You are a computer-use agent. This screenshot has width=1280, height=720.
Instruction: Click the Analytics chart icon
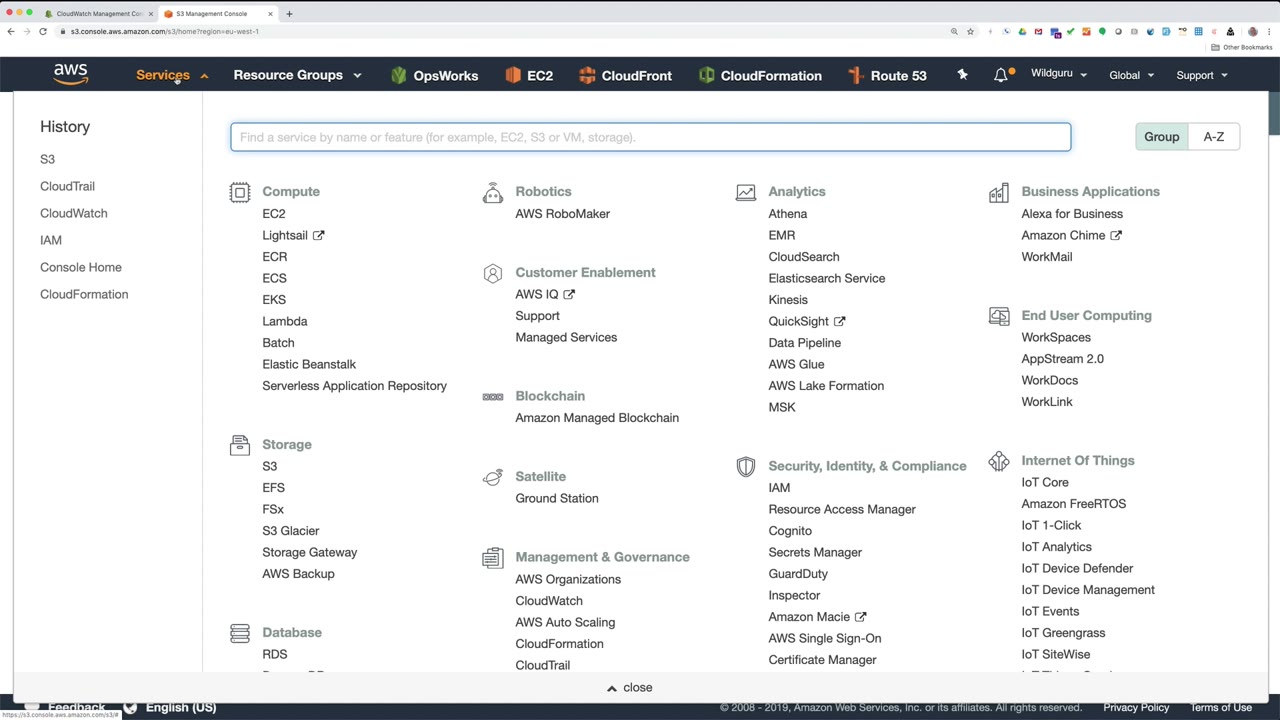tap(746, 192)
